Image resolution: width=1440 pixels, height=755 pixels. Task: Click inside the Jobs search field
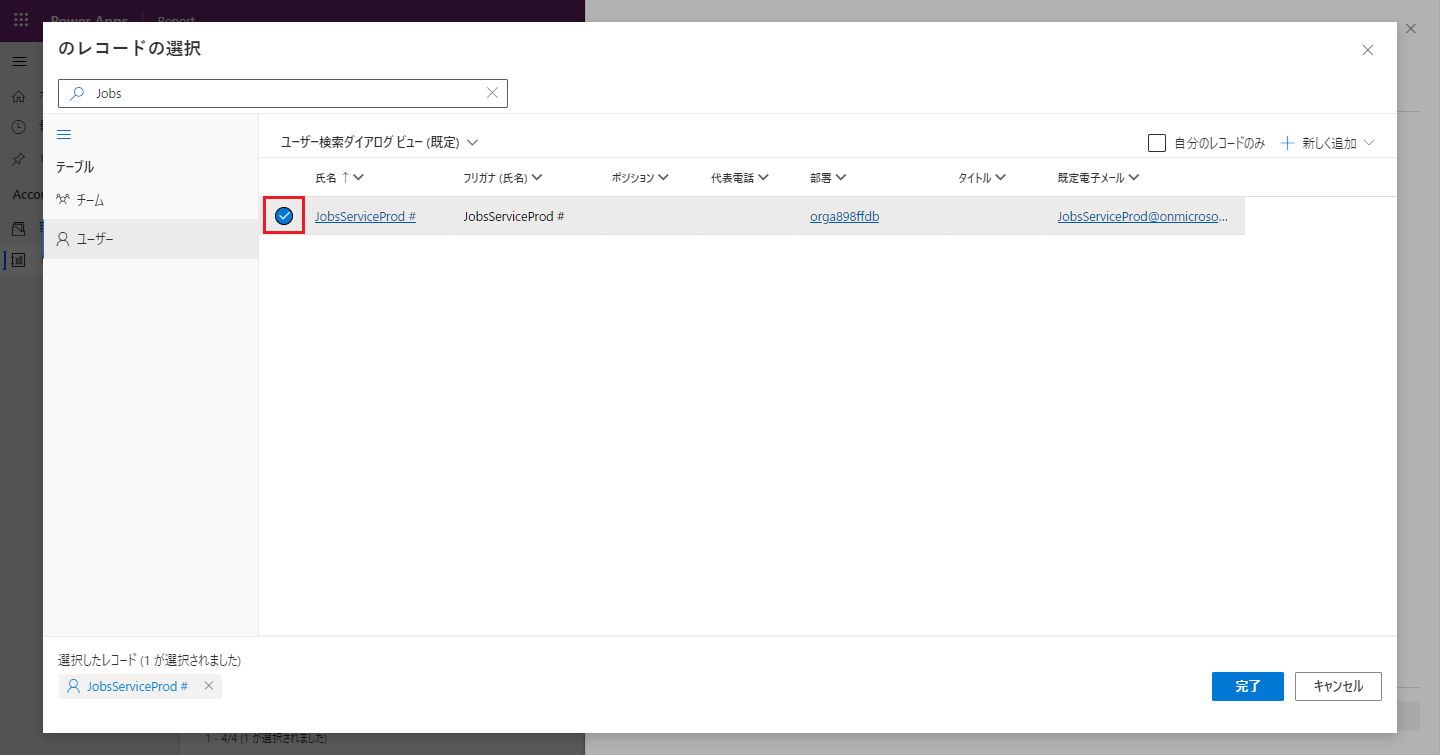(283, 93)
